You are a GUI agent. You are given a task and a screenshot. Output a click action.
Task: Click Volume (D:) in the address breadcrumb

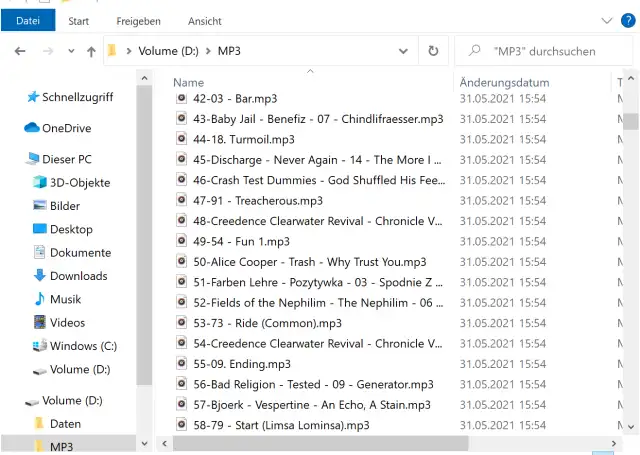pos(168,51)
